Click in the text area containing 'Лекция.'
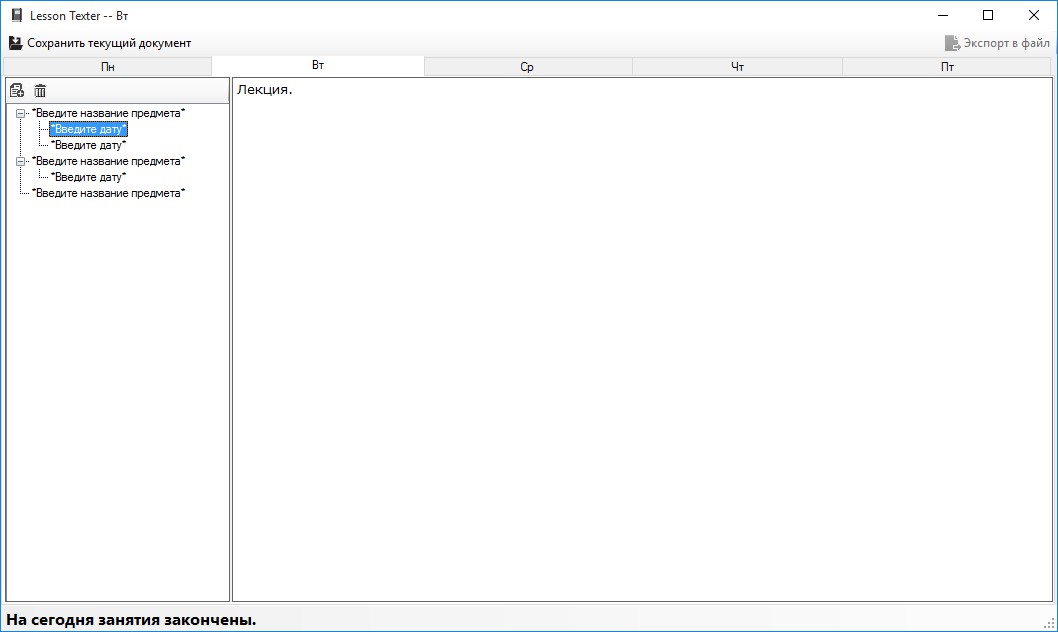 pos(642,339)
